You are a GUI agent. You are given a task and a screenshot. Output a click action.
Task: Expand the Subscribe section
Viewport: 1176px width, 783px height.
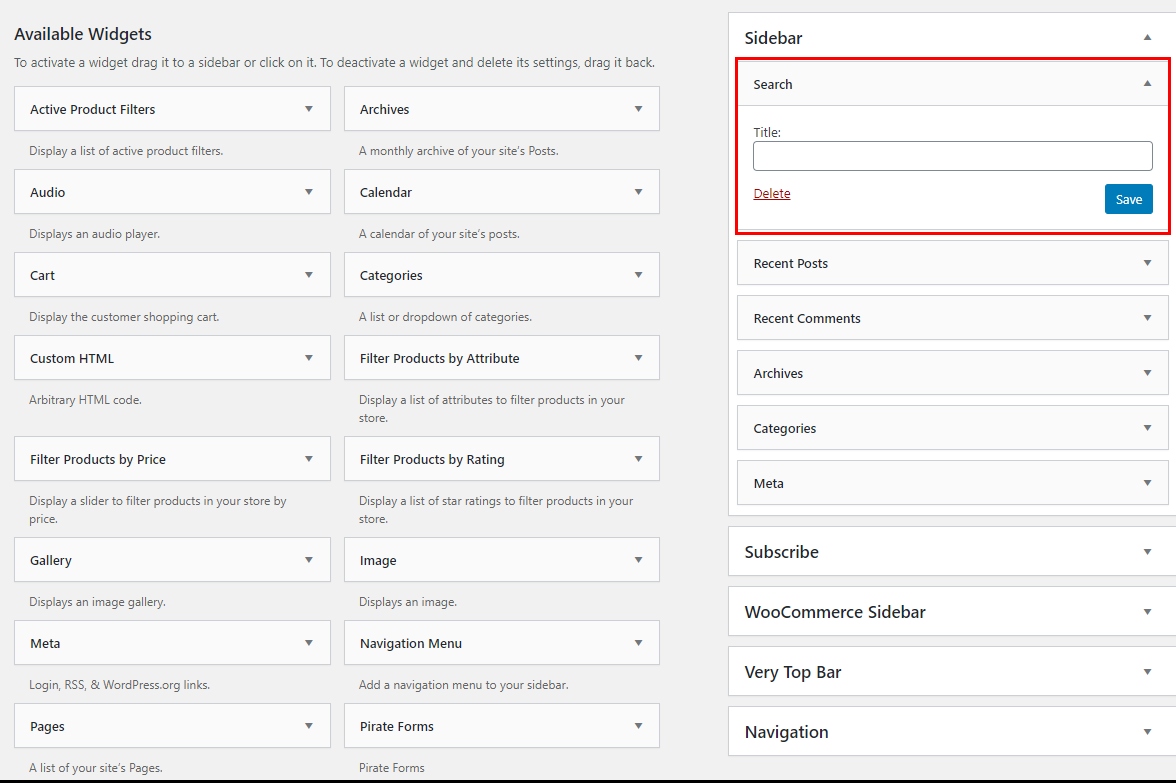[1147, 551]
